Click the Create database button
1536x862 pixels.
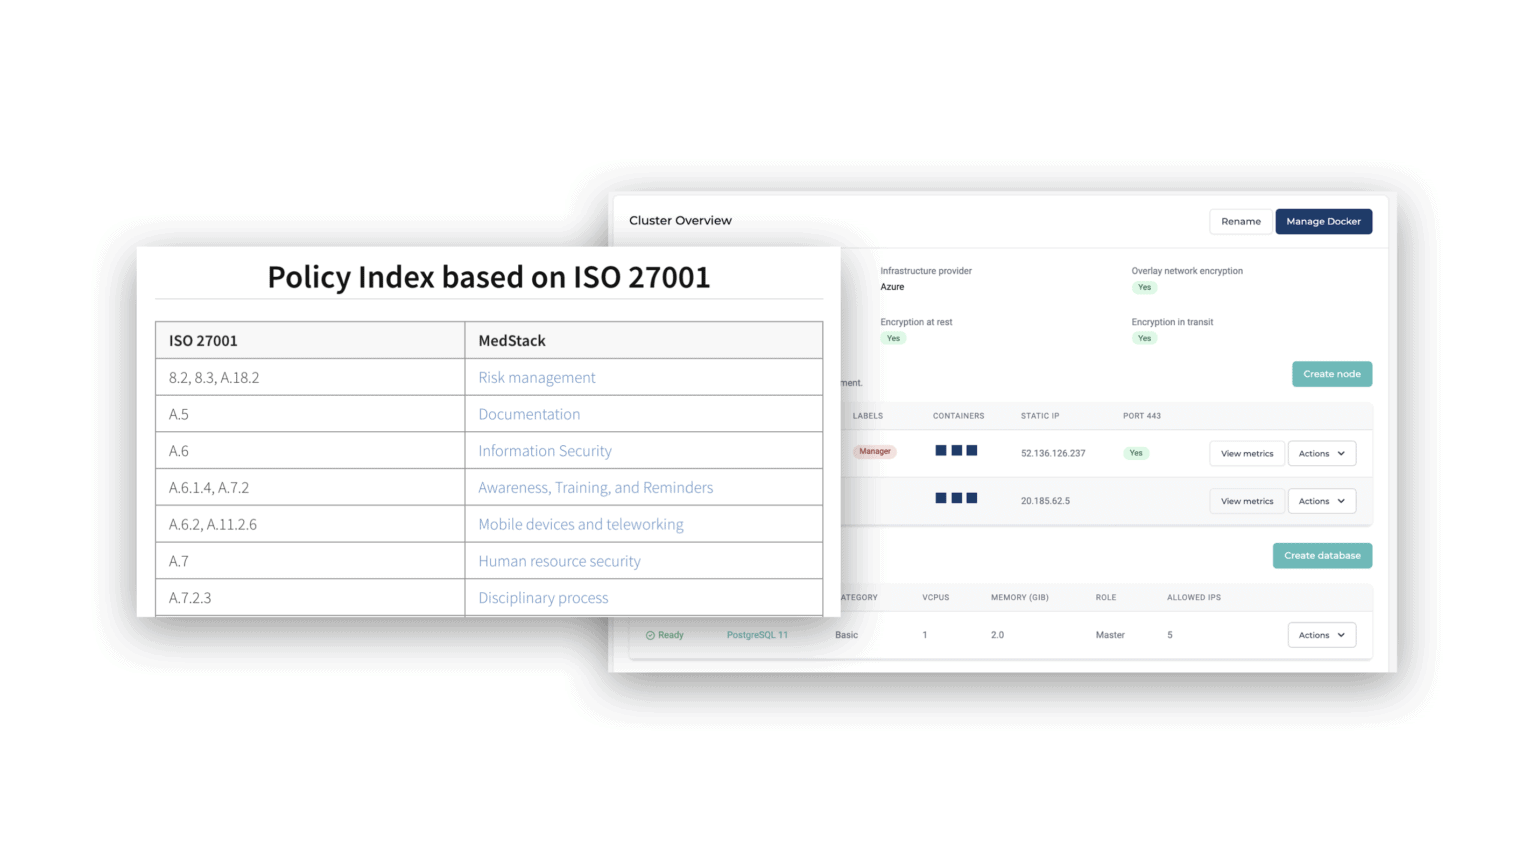(x=1322, y=555)
